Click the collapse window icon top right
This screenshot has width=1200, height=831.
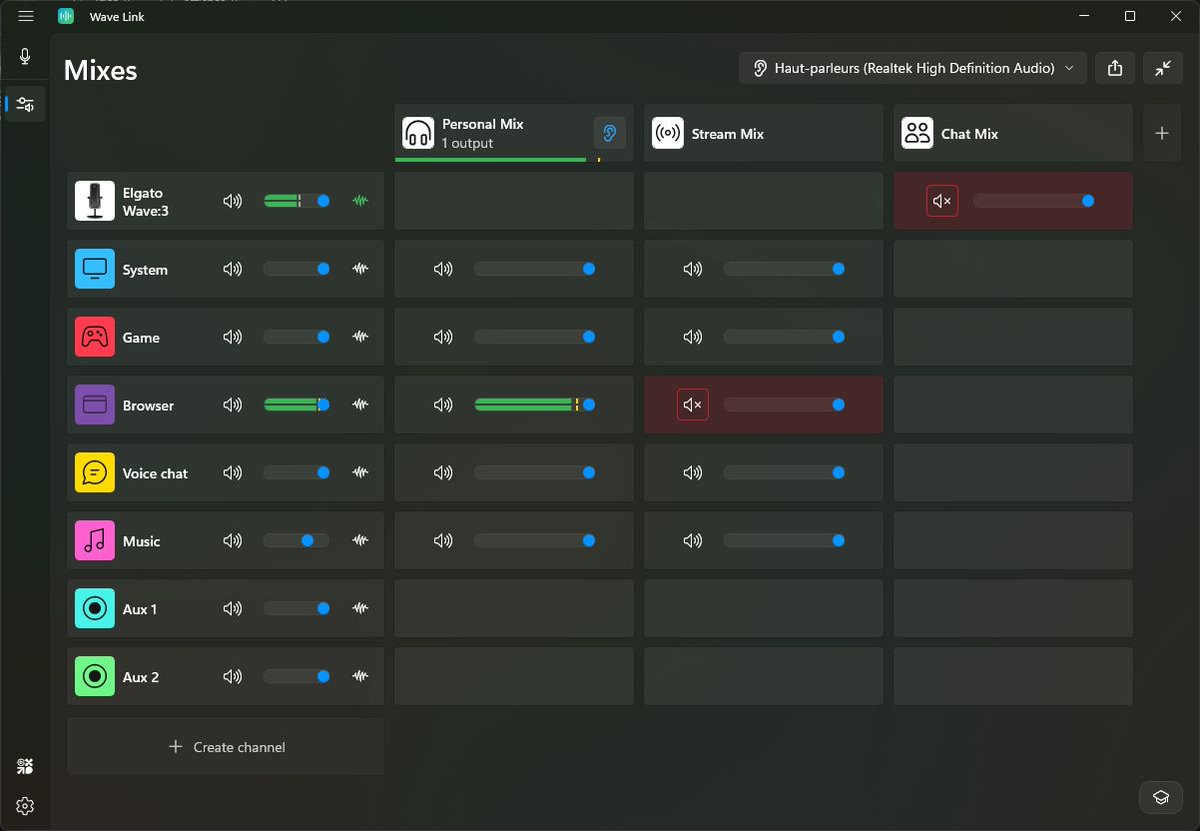(1163, 68)
